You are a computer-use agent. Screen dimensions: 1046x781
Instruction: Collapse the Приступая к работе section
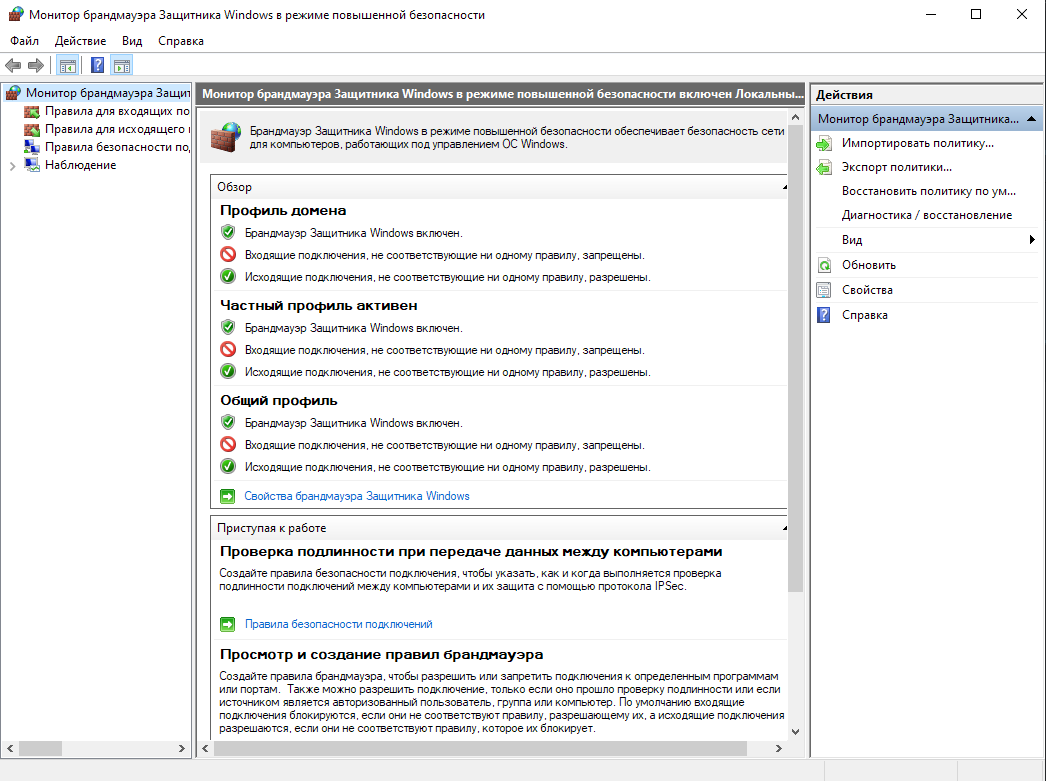784,528
